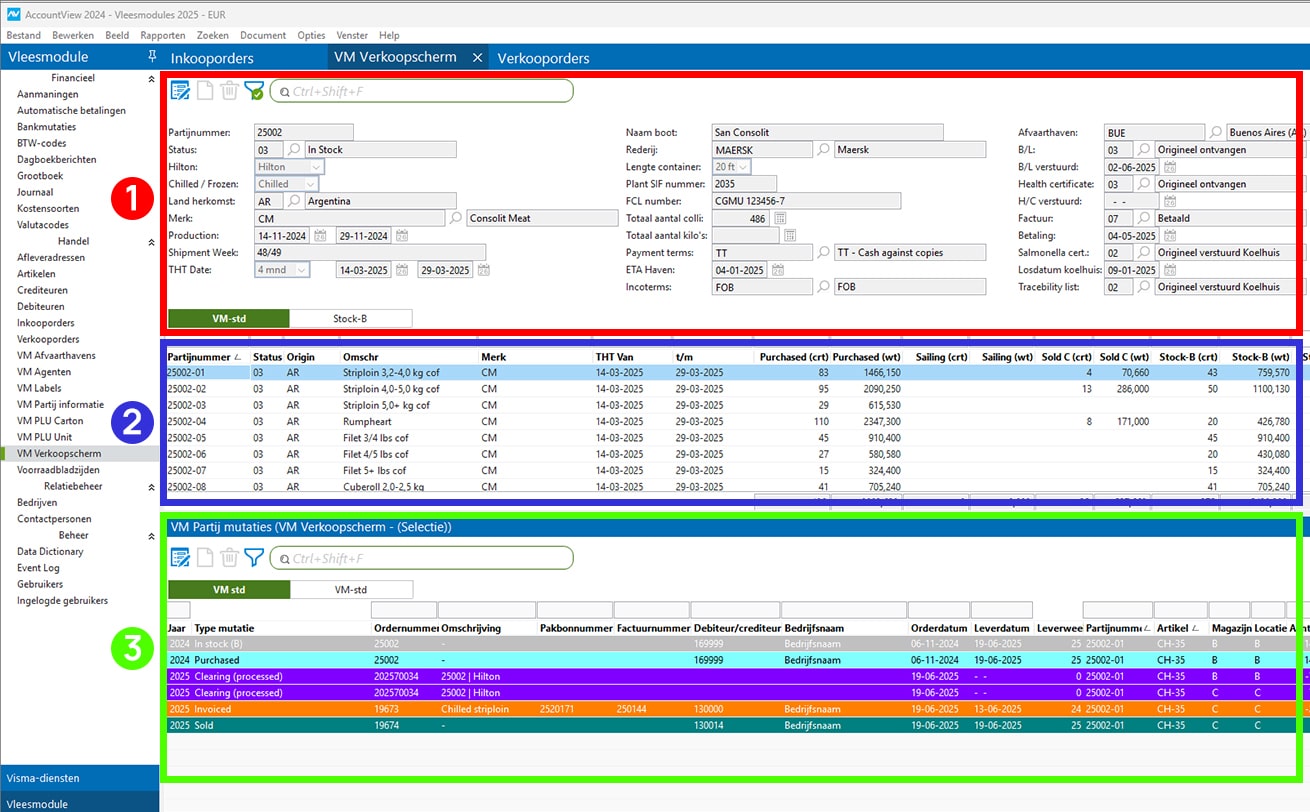Switch to Stock-B view toggle
The width and height of the screenshot is (1310, 812).
[x=350, y=319]
